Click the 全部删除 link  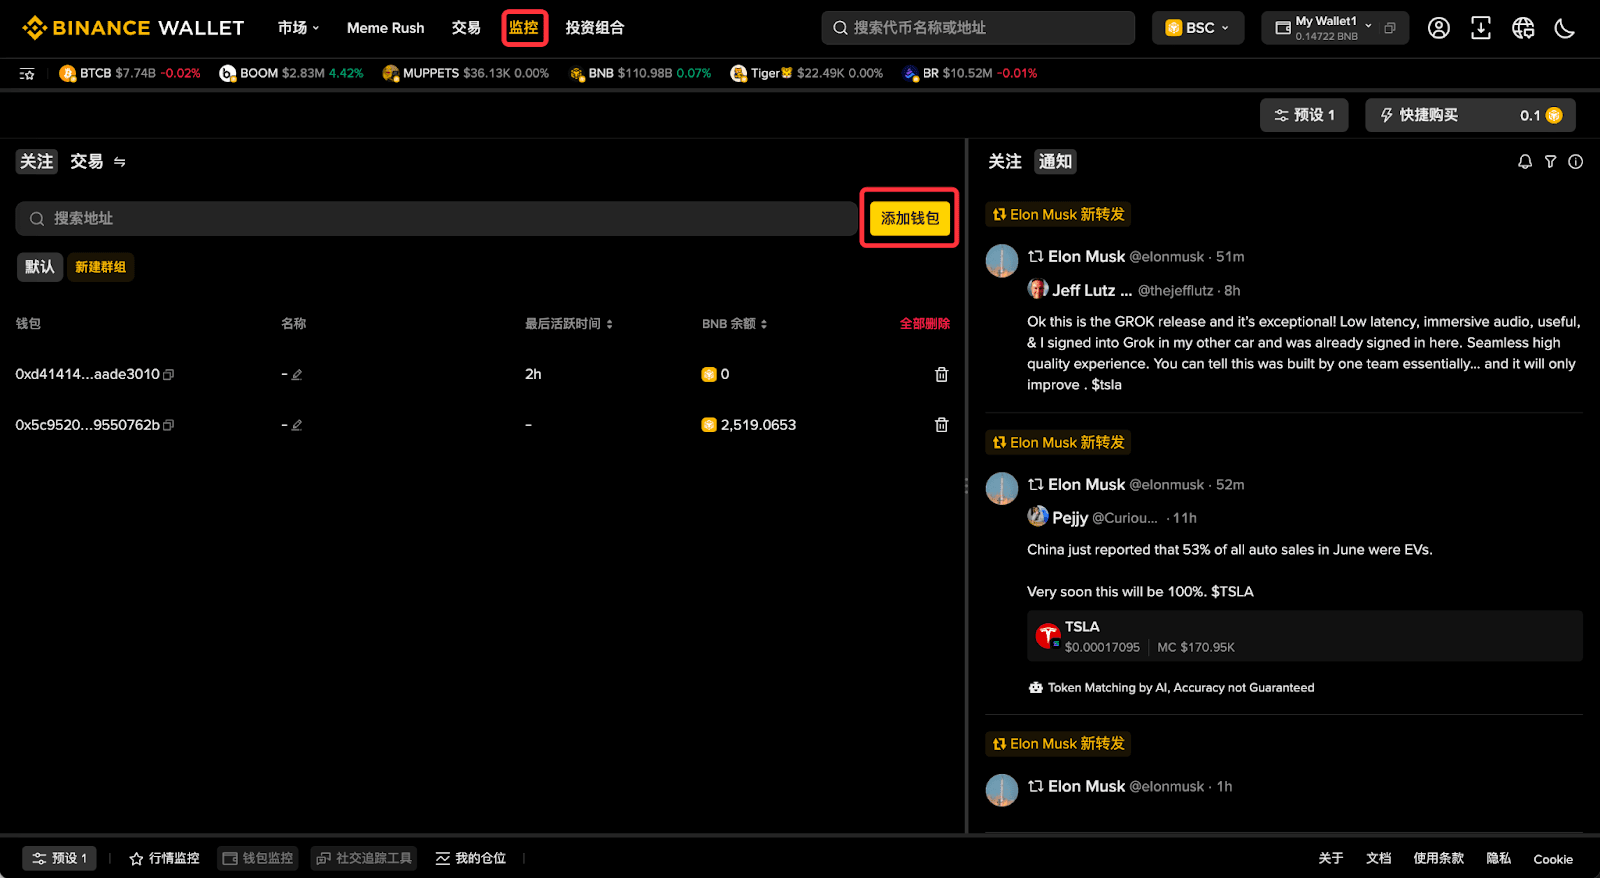pyautogui.click(x=925, y=324)
